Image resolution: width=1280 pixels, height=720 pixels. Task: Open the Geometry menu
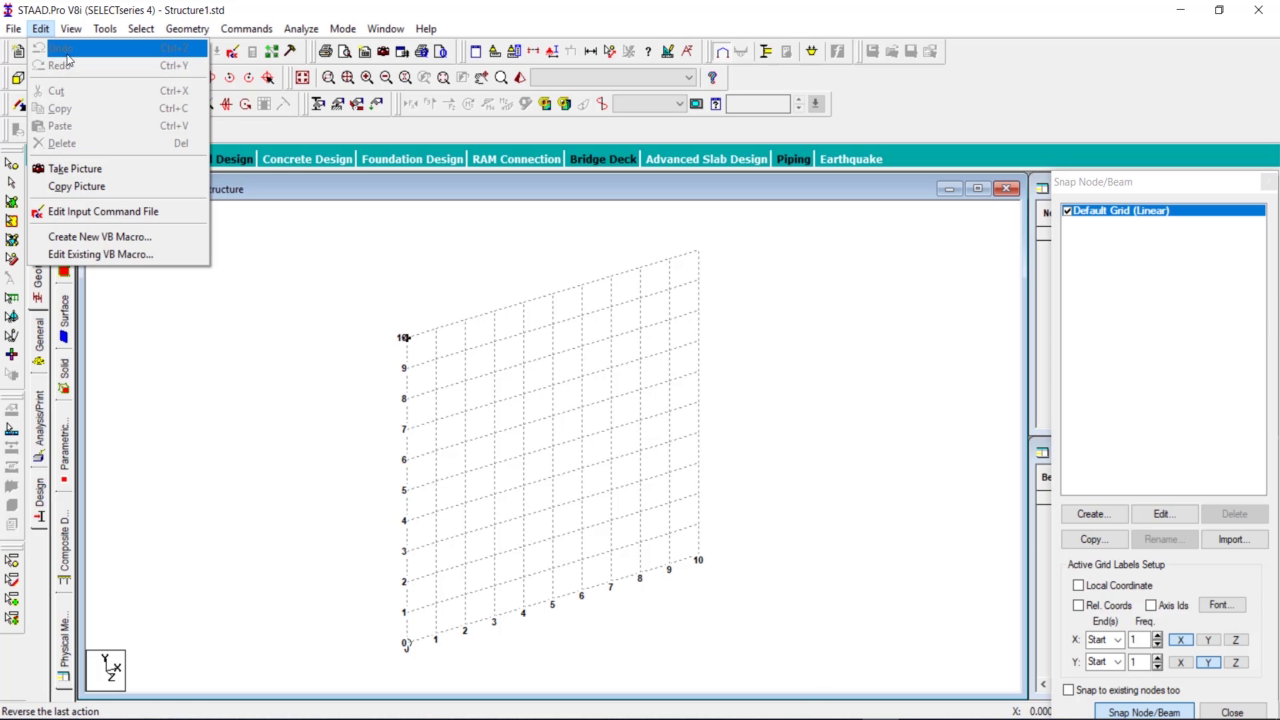pos(187,29)
